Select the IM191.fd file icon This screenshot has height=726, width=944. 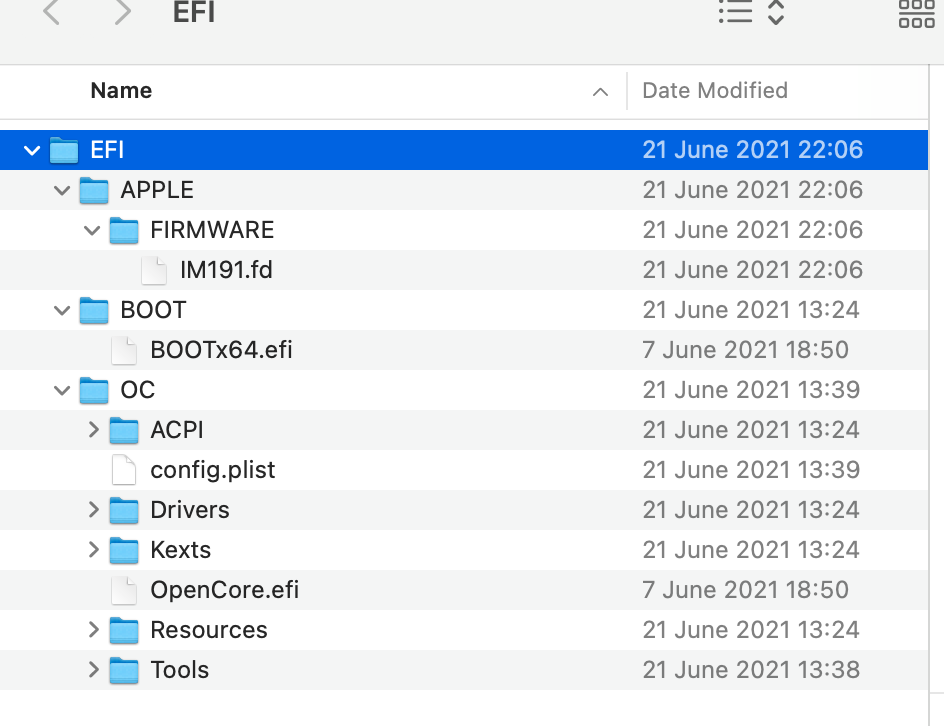click(154, 270)
